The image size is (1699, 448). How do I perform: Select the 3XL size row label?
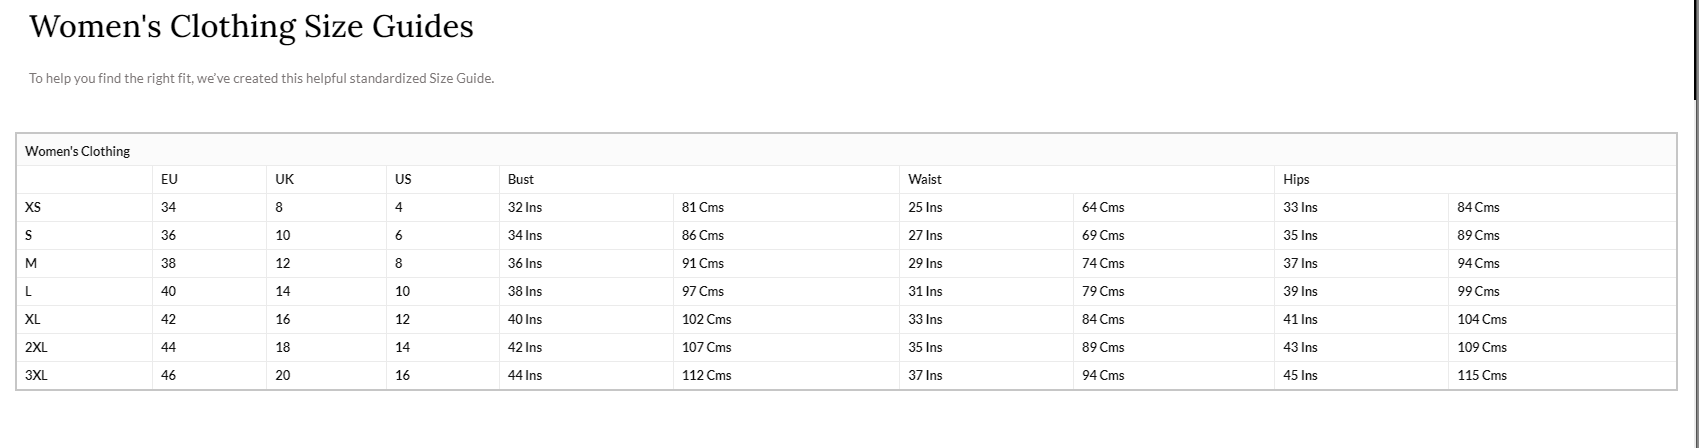[36, 375]
